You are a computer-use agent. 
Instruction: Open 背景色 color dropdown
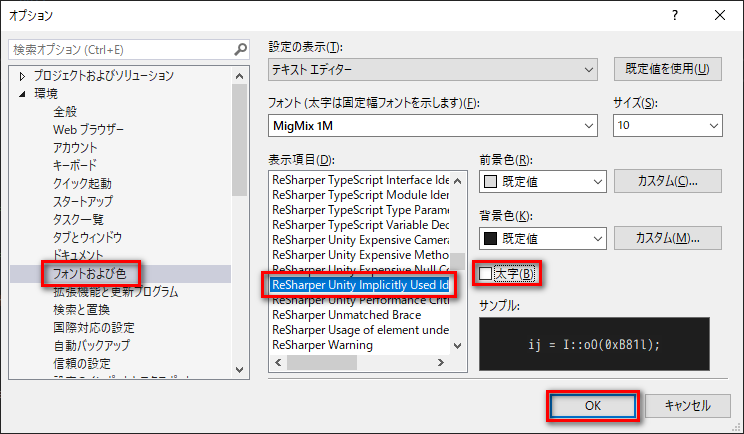coord(542,239)
